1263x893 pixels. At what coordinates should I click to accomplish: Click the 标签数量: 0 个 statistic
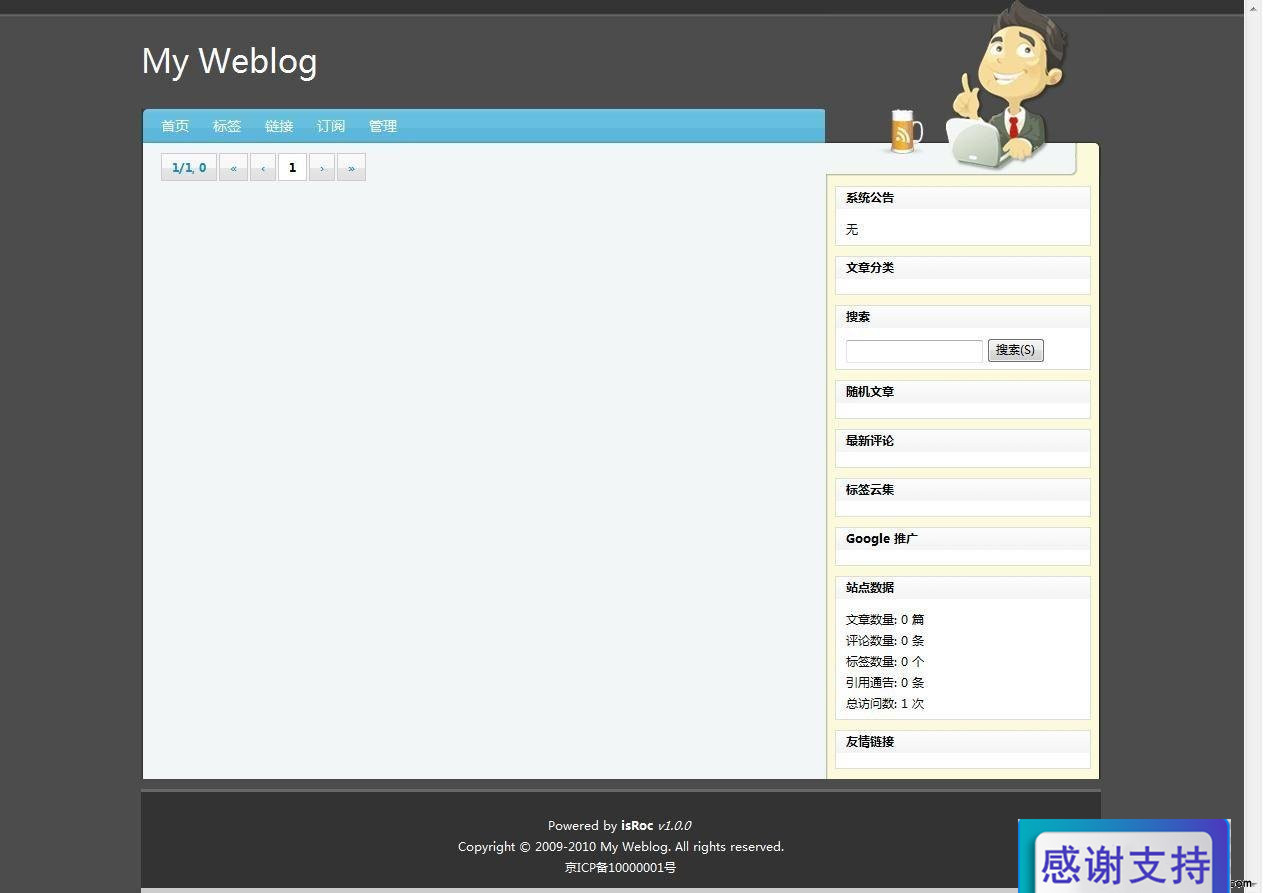[885, 662]
